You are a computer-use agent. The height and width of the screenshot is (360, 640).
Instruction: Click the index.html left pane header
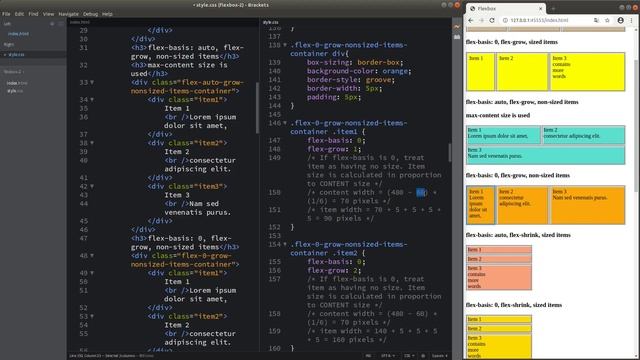click(x=80, y=22)
